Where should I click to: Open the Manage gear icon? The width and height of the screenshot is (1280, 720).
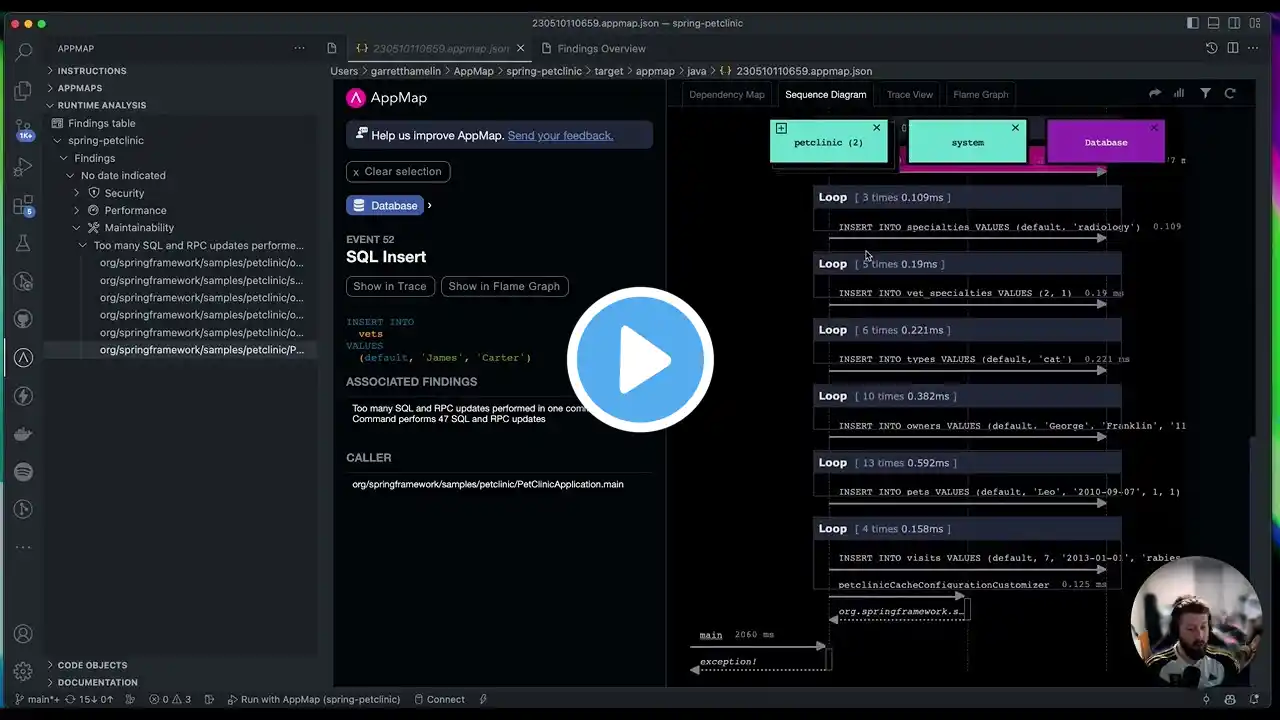coord(23,671)
